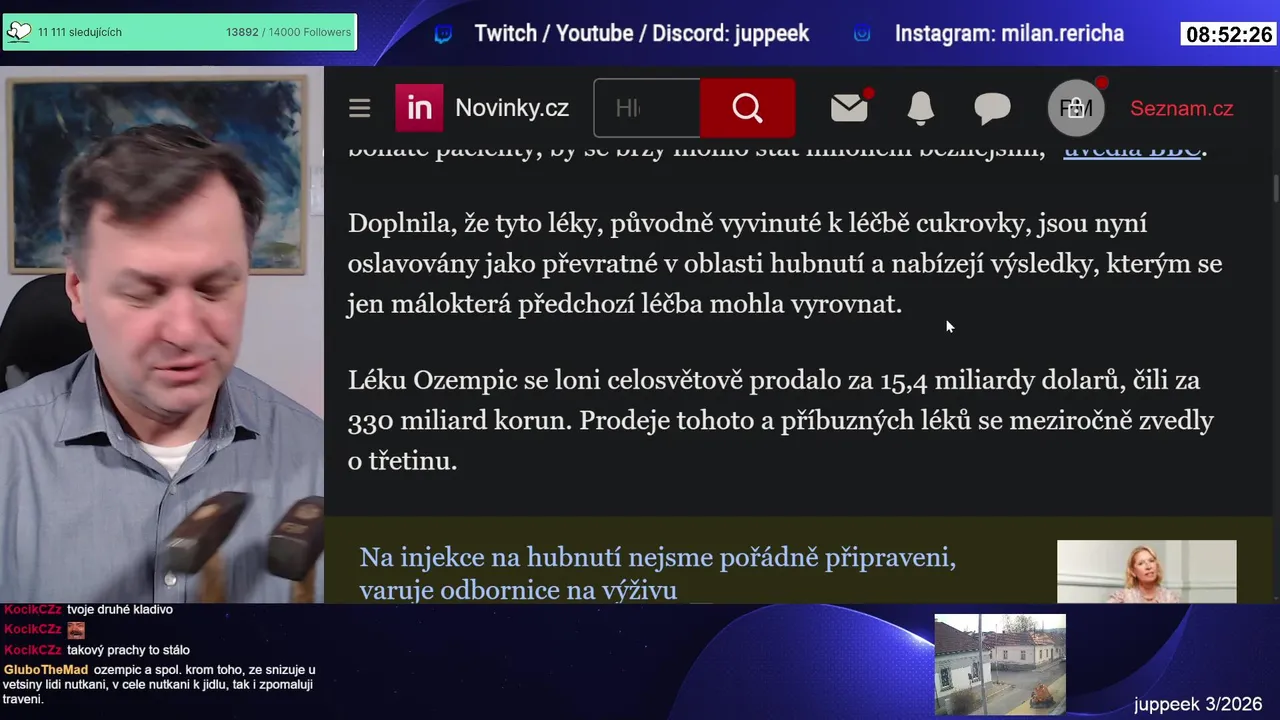Open the Novinky.cz hamburger menu
Screen dimensions: 1280x720
click(x=360, y=108)
